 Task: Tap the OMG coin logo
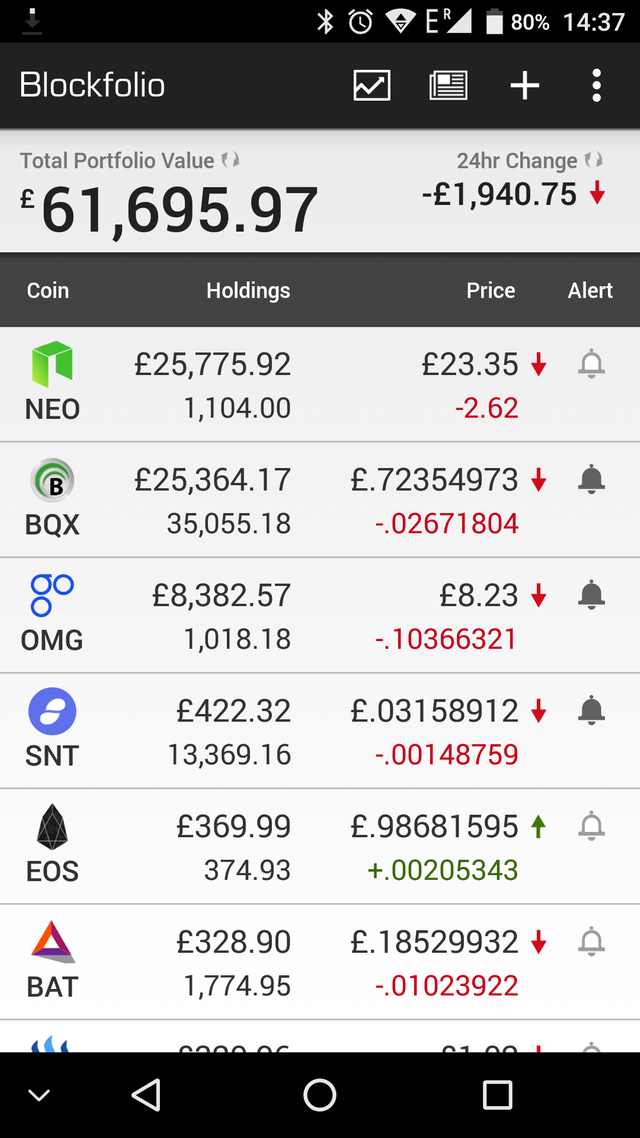tap(52, 595)
